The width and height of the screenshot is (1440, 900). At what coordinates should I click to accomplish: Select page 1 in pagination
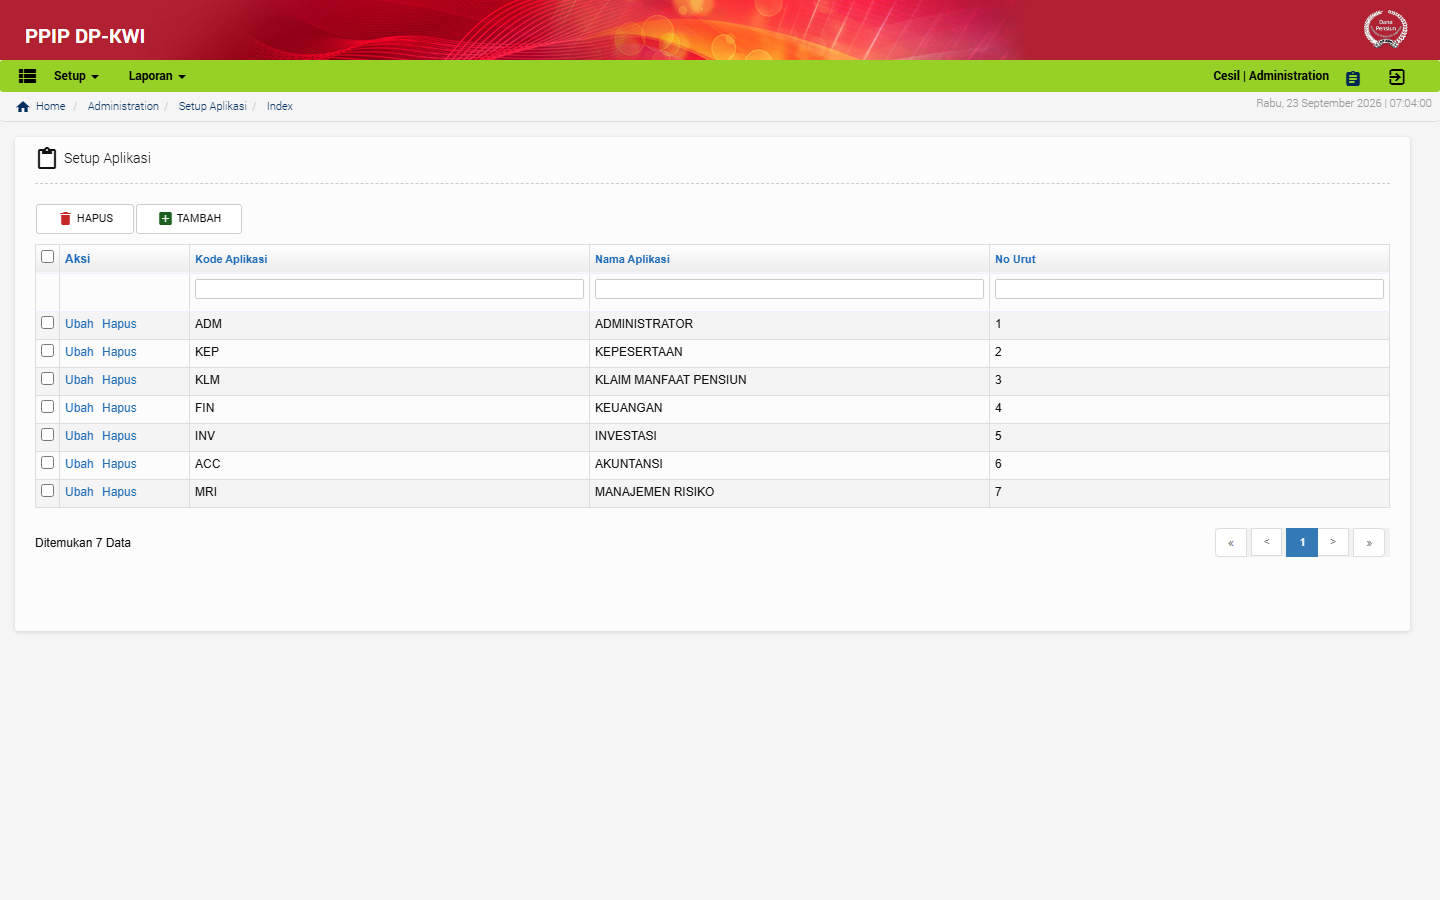click(x=1302, y=542)
